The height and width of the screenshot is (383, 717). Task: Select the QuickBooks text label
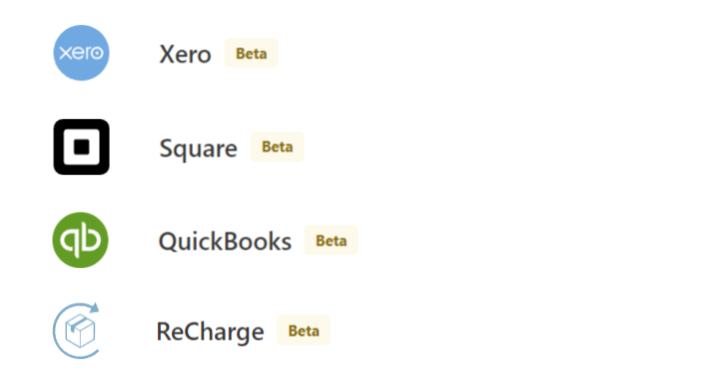(225, 241)
